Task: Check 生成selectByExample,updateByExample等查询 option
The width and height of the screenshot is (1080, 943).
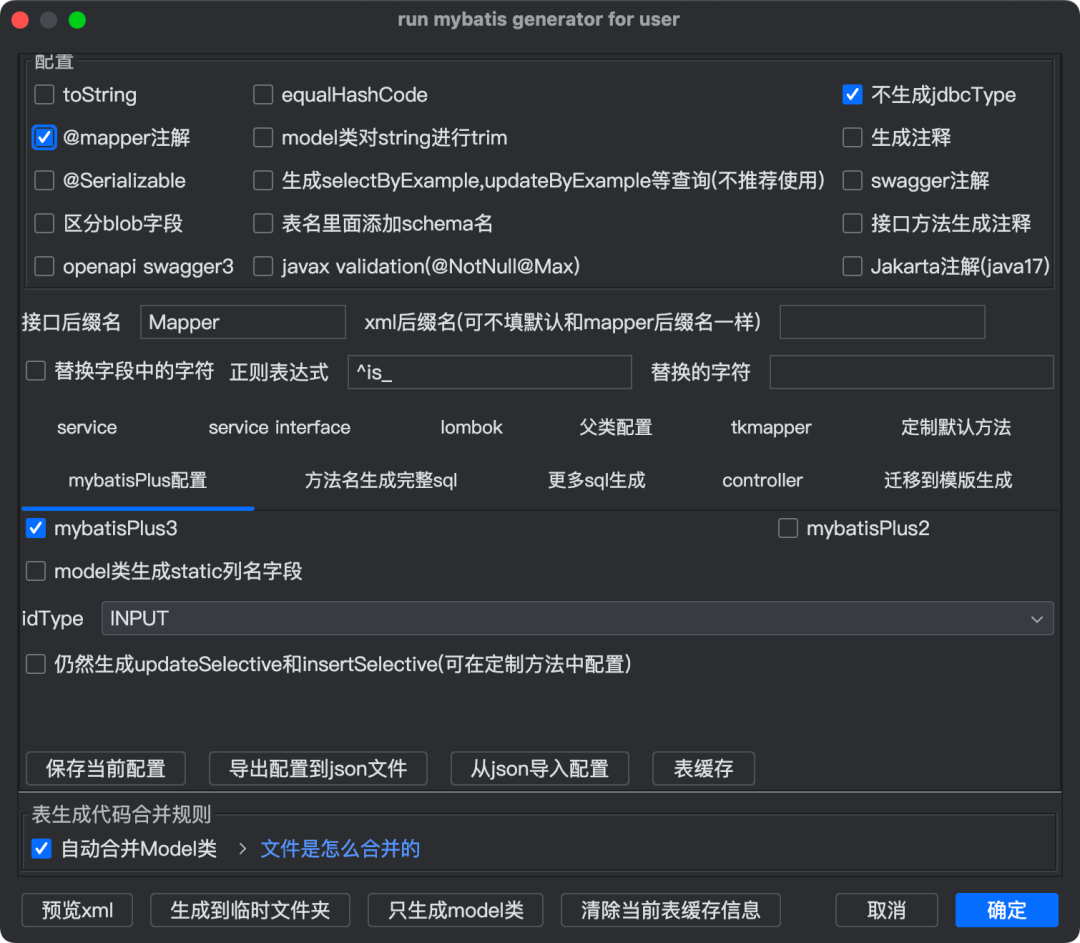Action: 263,180
